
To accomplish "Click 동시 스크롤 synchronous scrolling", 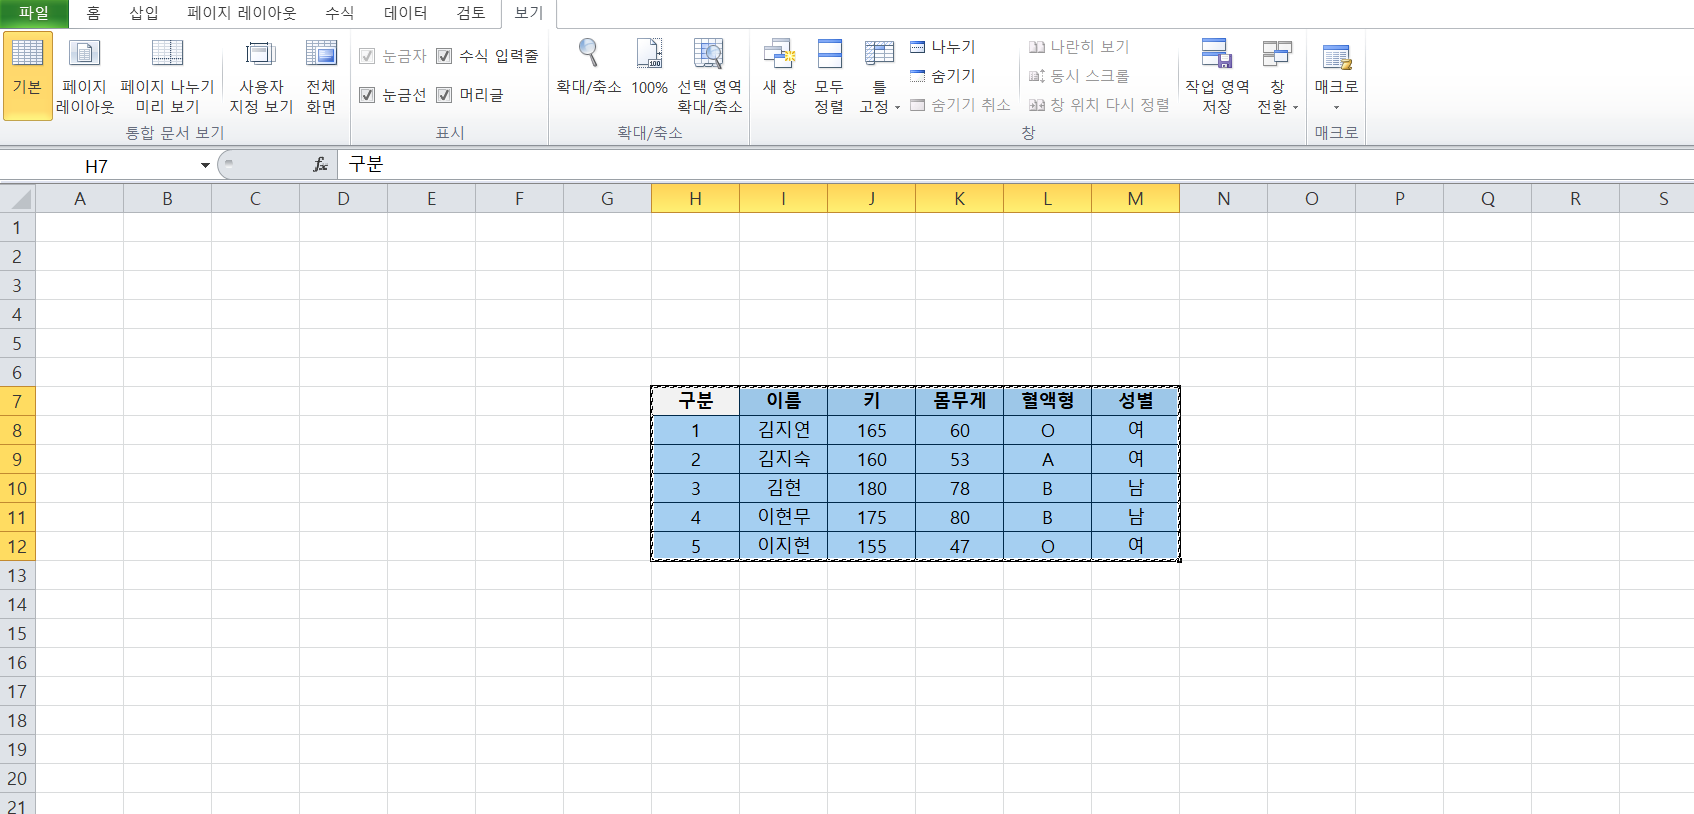I will [1079, 76].
